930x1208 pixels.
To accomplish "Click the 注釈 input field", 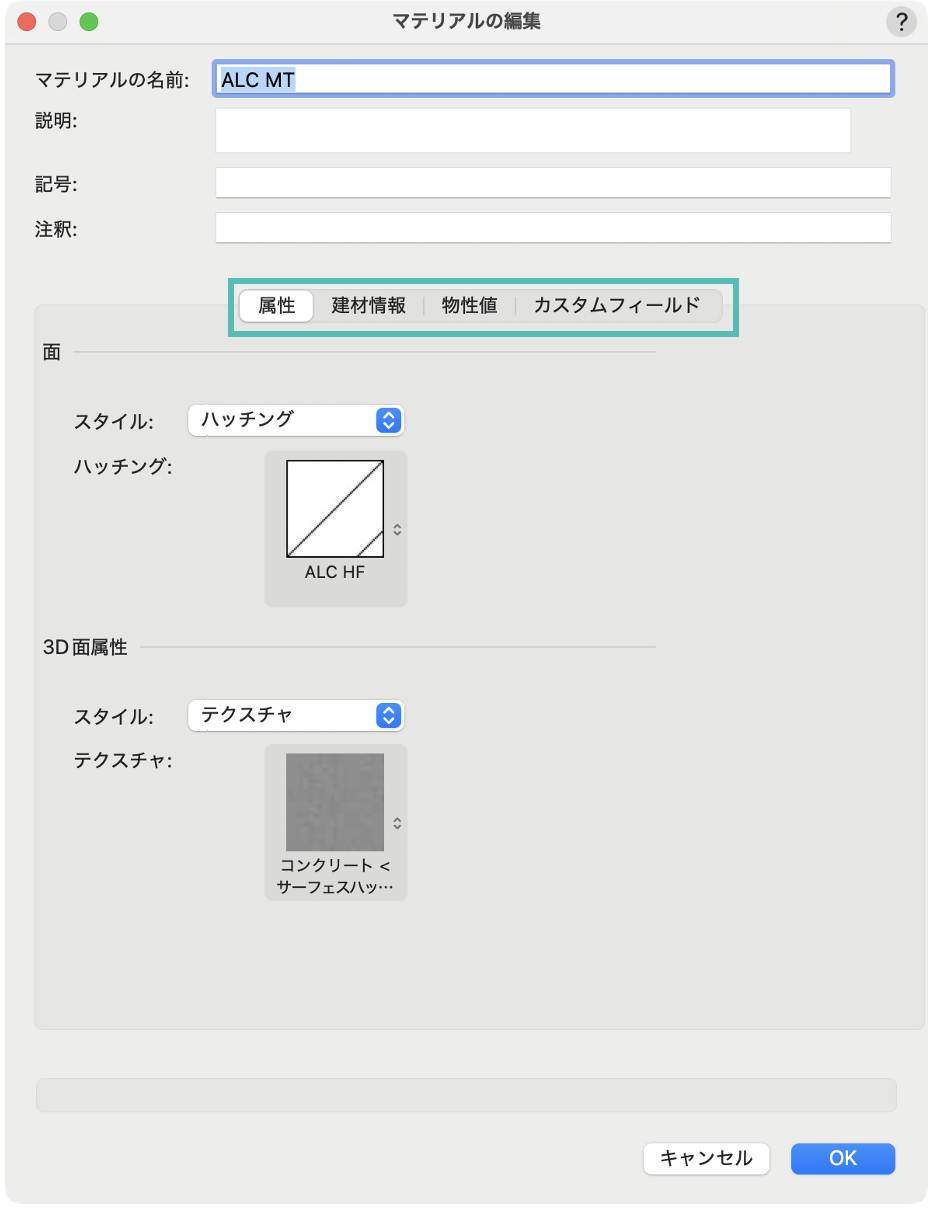I will (553, 228).
